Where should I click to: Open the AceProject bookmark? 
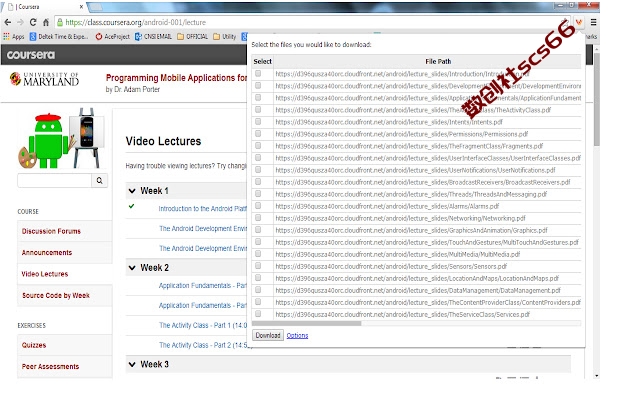112,37
